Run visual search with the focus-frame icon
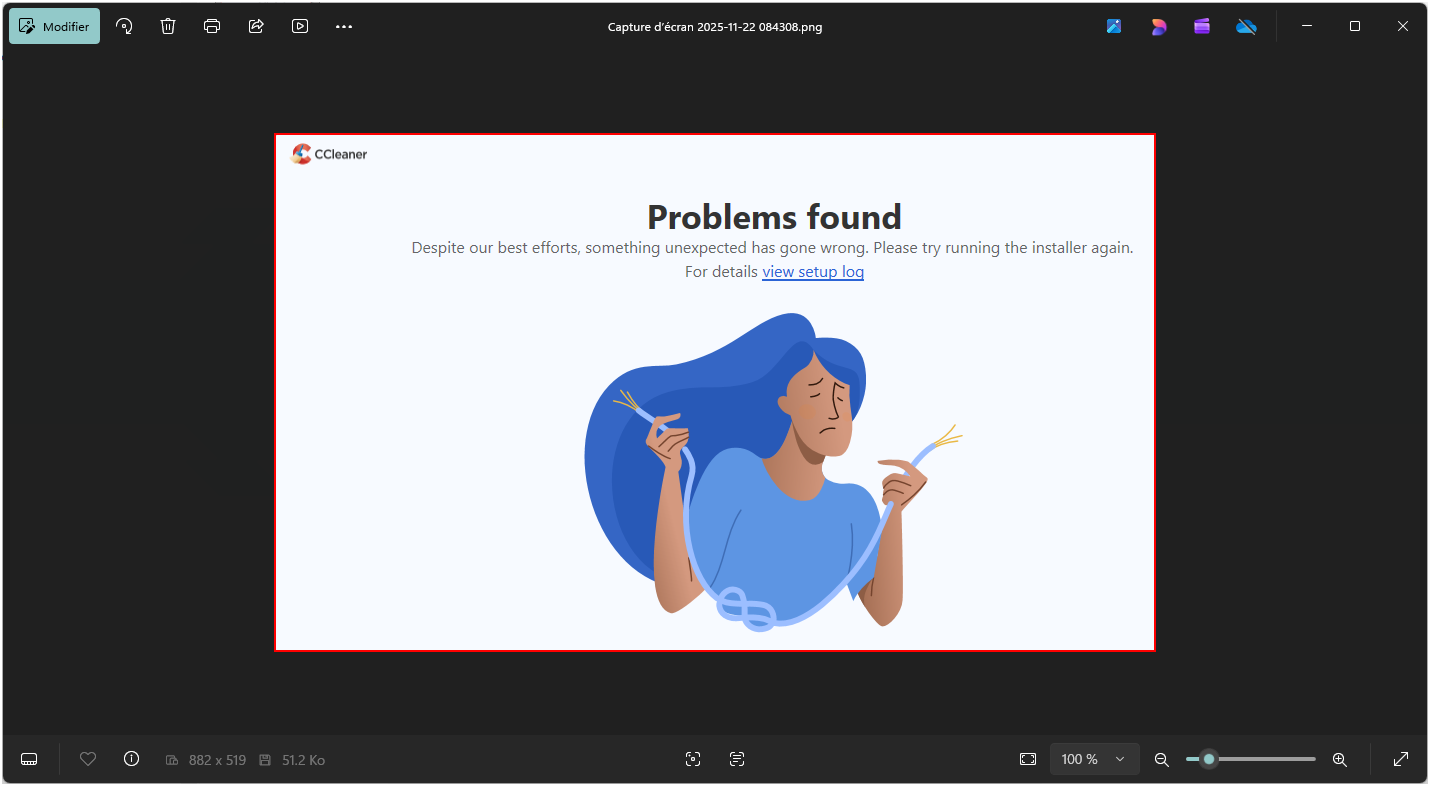1430x786 pixels. (693, 759)
